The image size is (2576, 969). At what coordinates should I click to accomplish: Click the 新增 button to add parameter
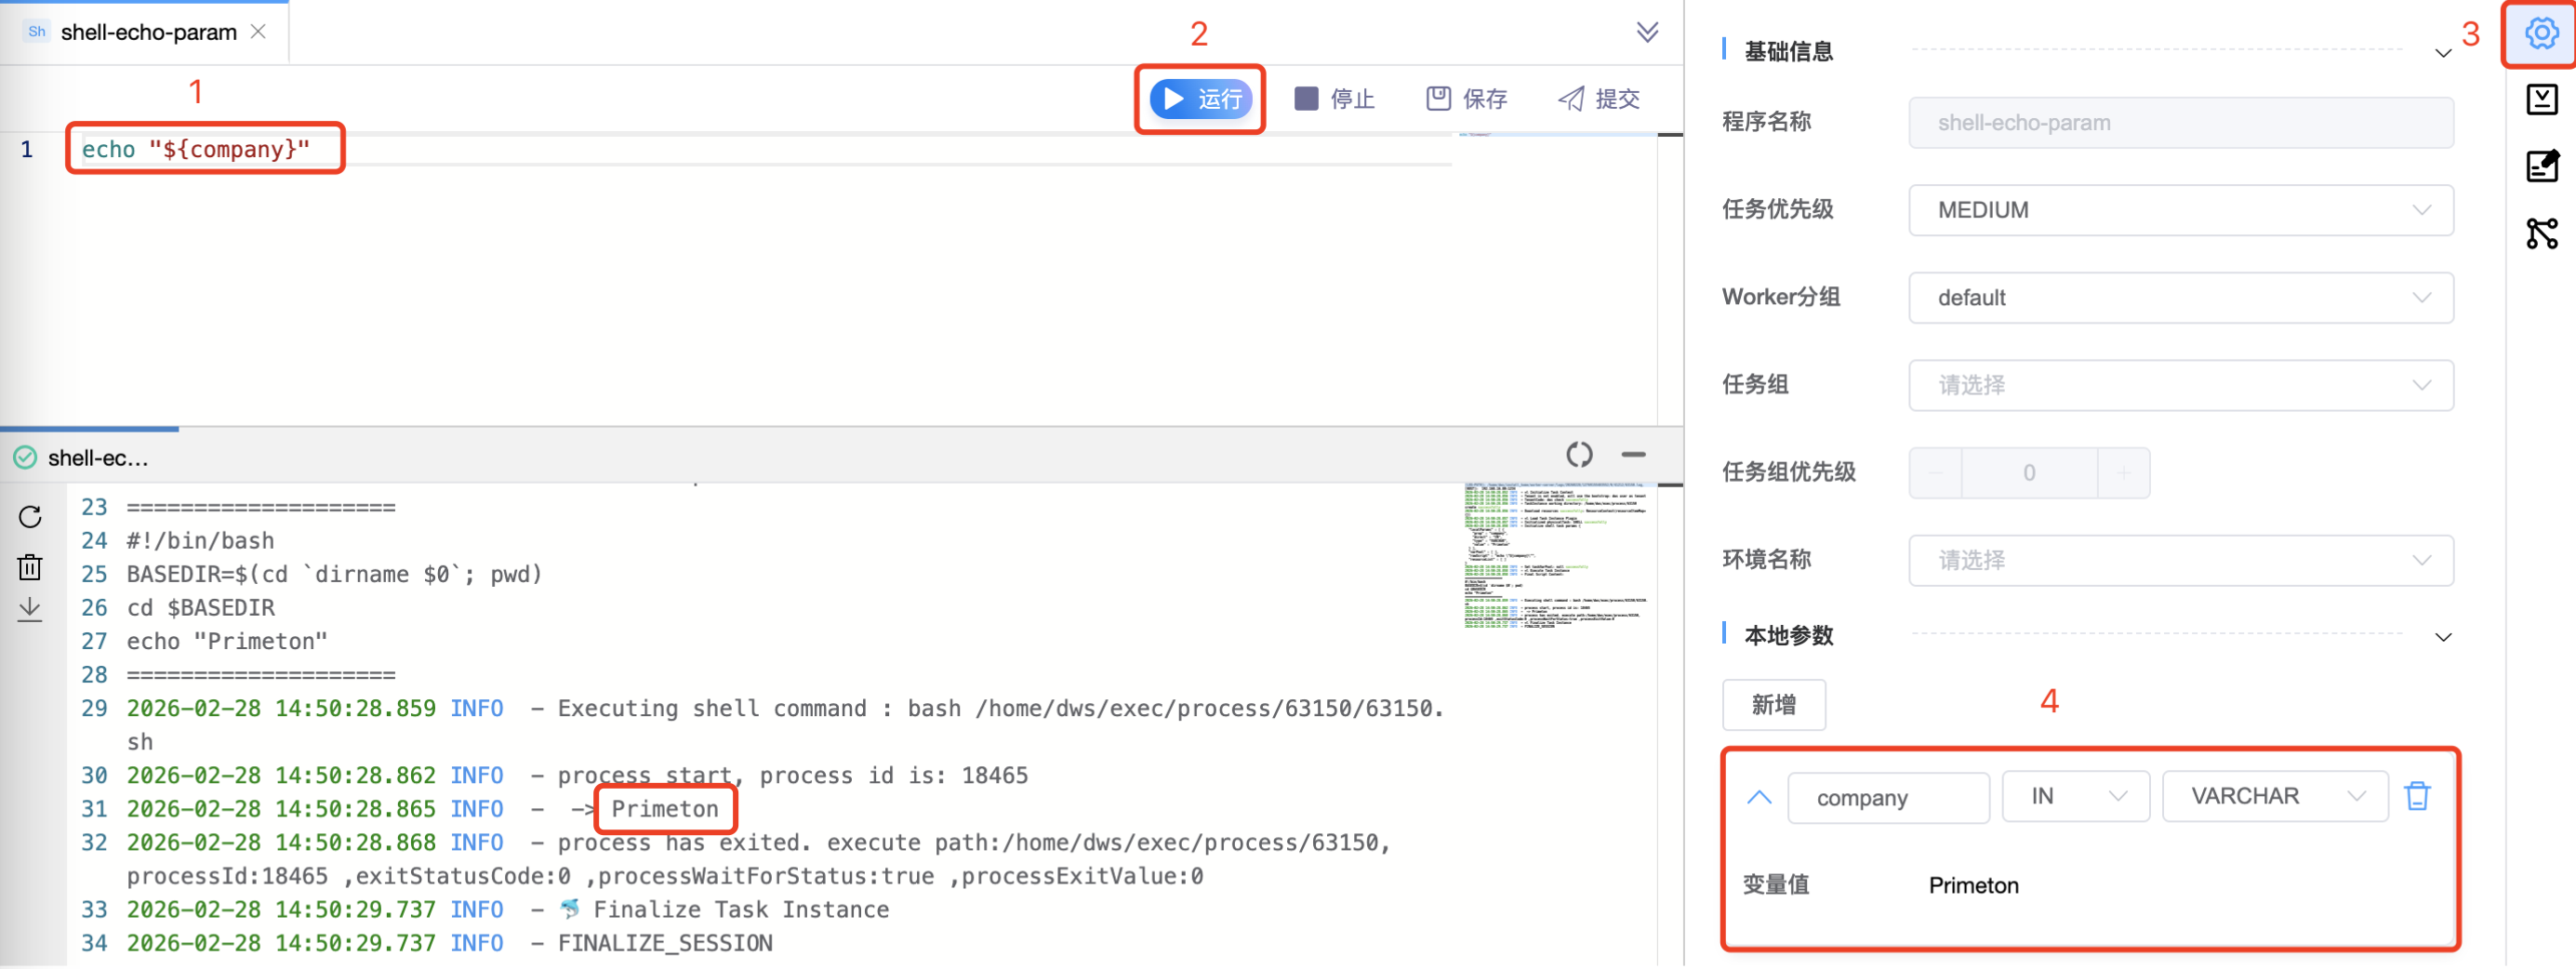(x=1773, y=705)
